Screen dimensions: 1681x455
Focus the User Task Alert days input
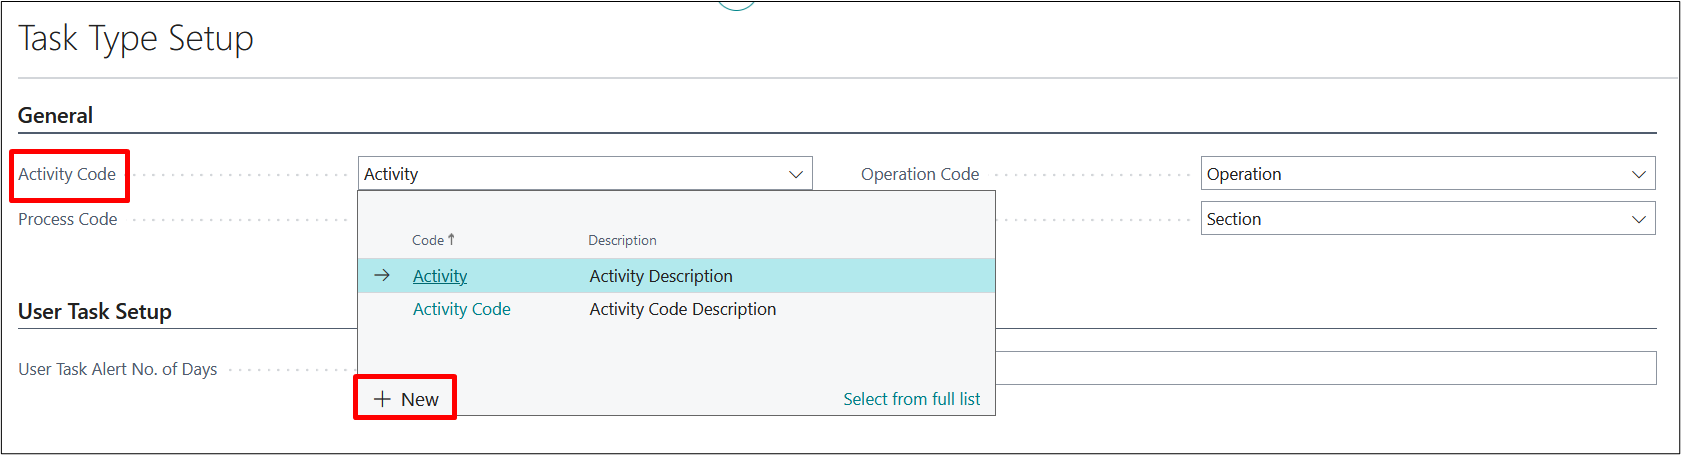[1320, 368]
